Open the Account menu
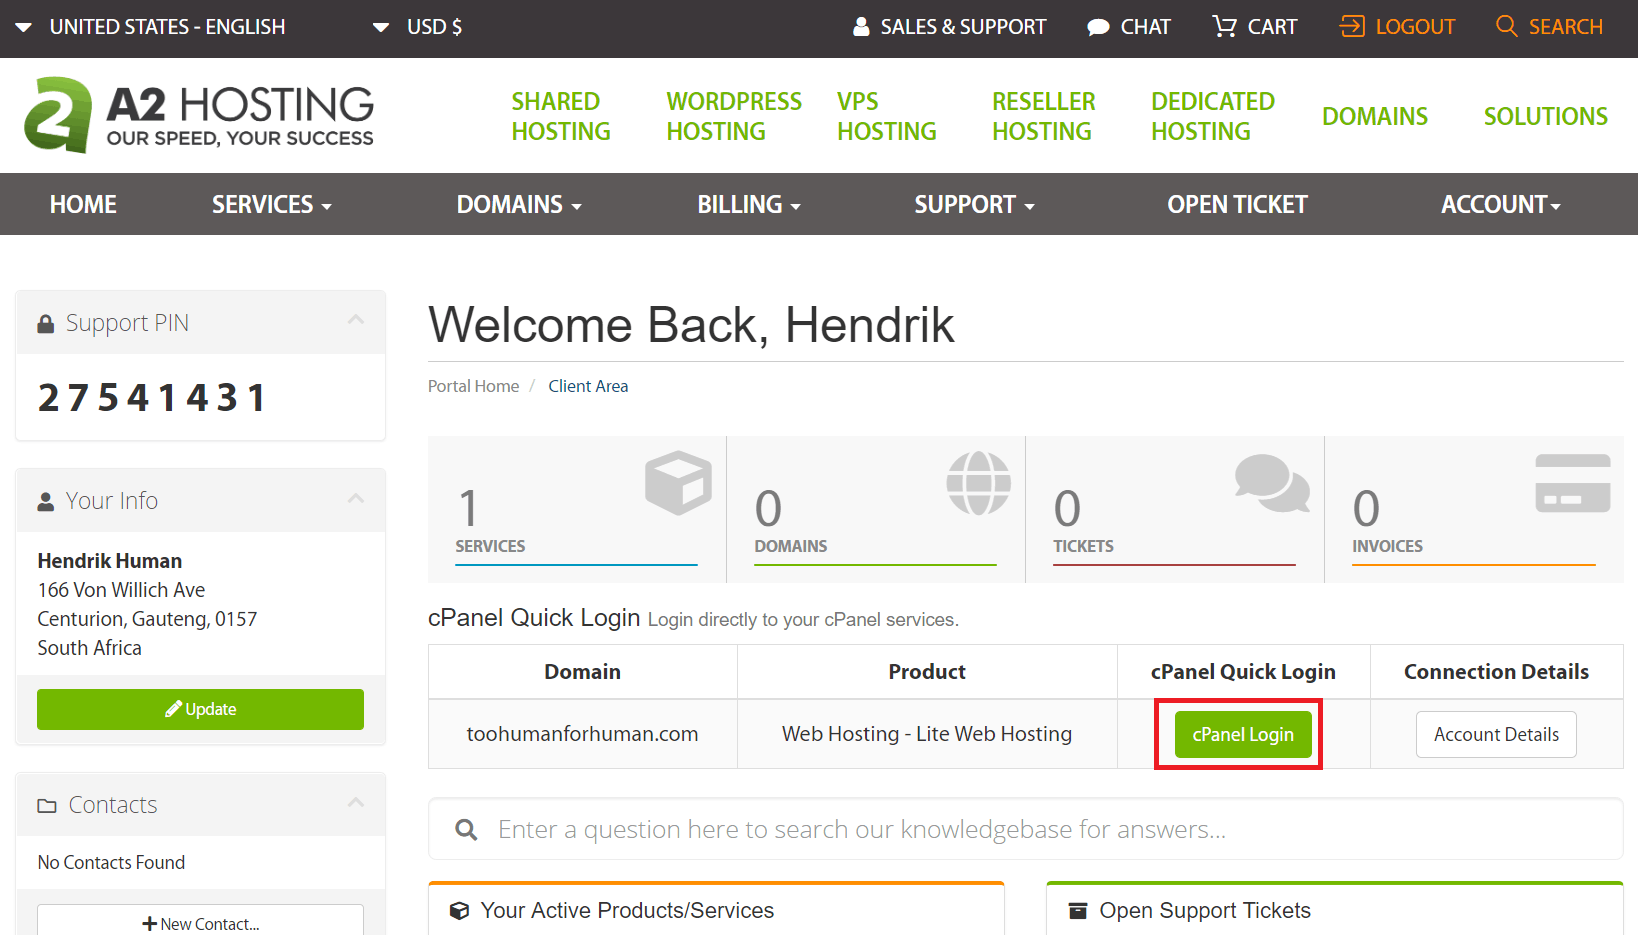The width and height of the screenshot is (1638, 935). (1499, 204)
